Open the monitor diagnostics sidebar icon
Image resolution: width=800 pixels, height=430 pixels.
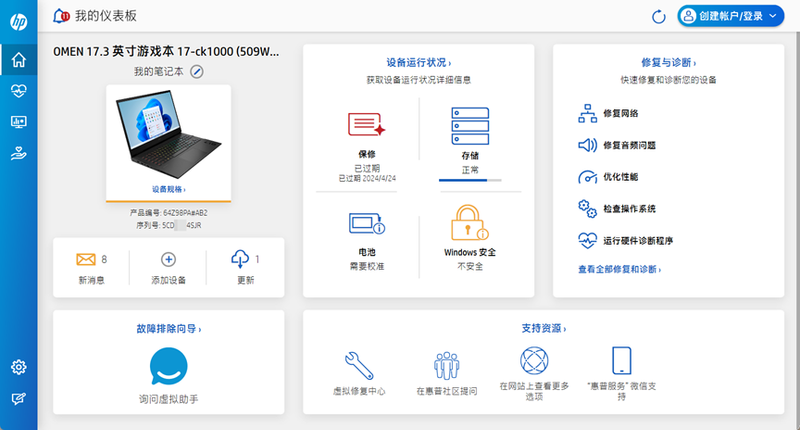coord(19,122)
